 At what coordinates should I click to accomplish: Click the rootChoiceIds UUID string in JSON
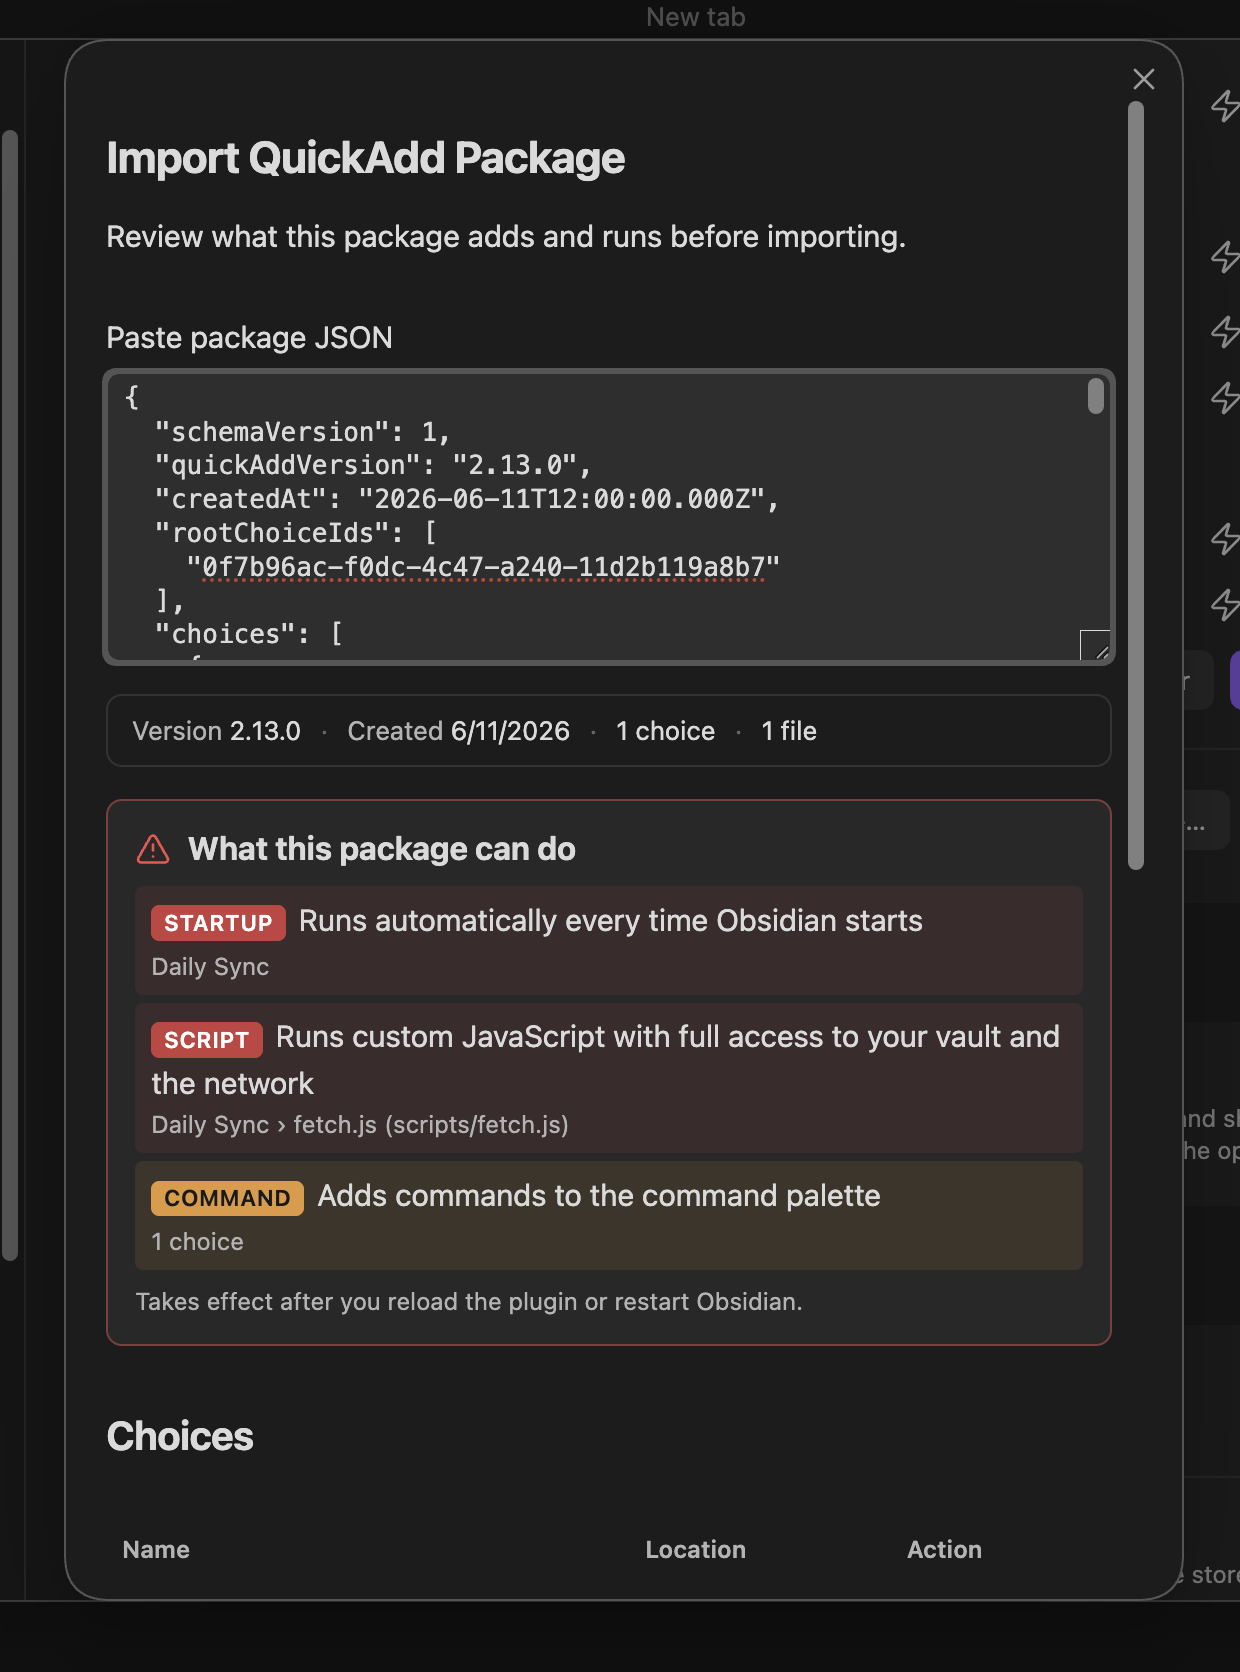(x=482, y=568)
